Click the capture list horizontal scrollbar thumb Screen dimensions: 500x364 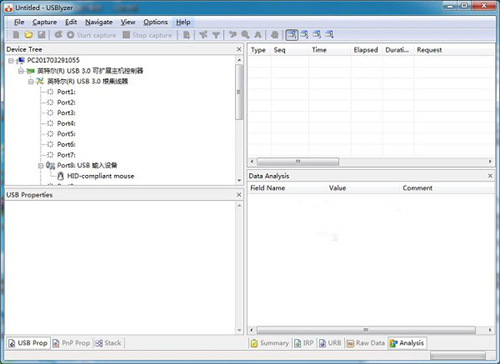click(298, 162)
